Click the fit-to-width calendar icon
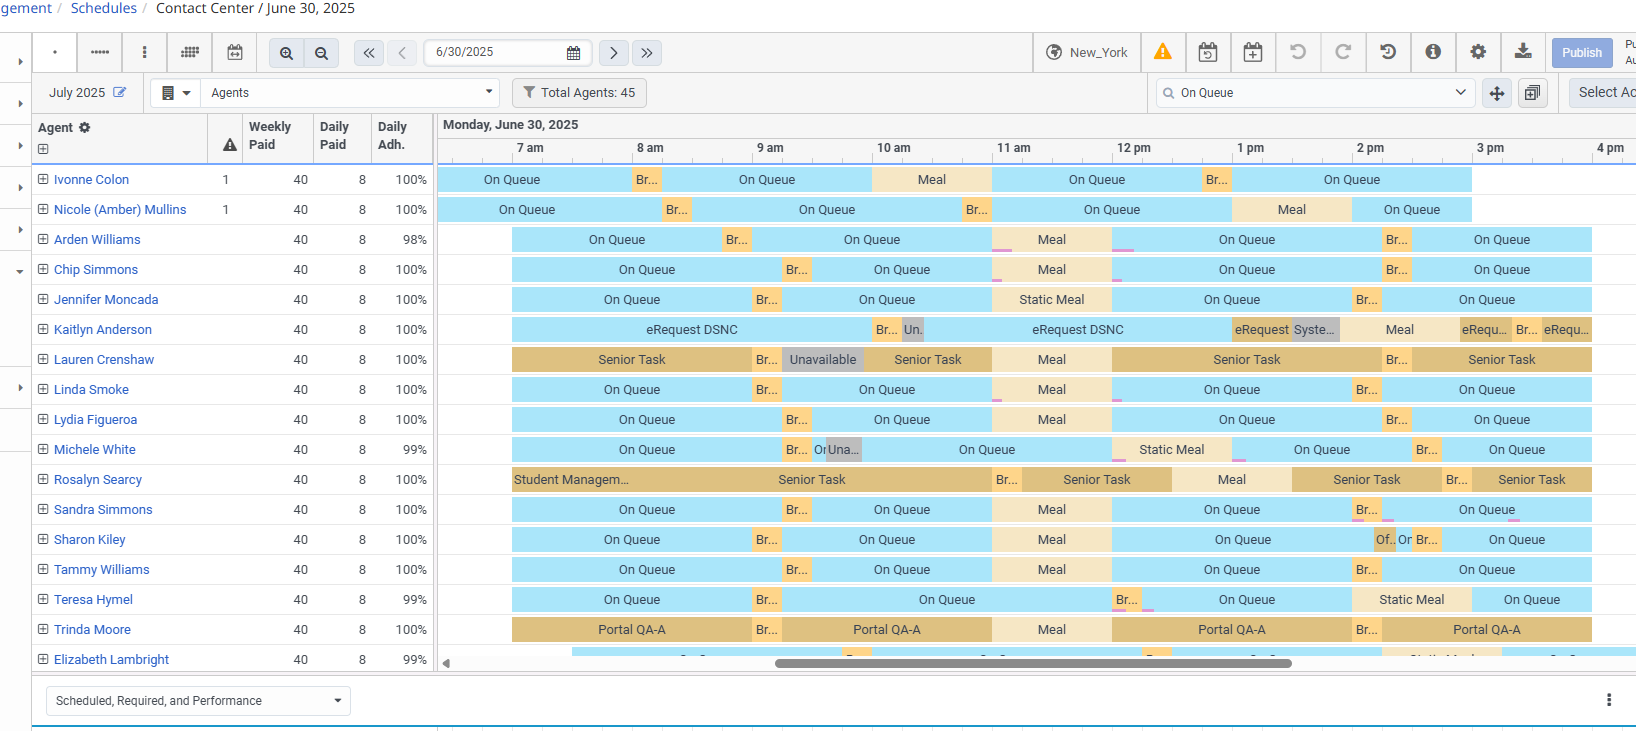The image size is (1636, 731). [235, 53]
